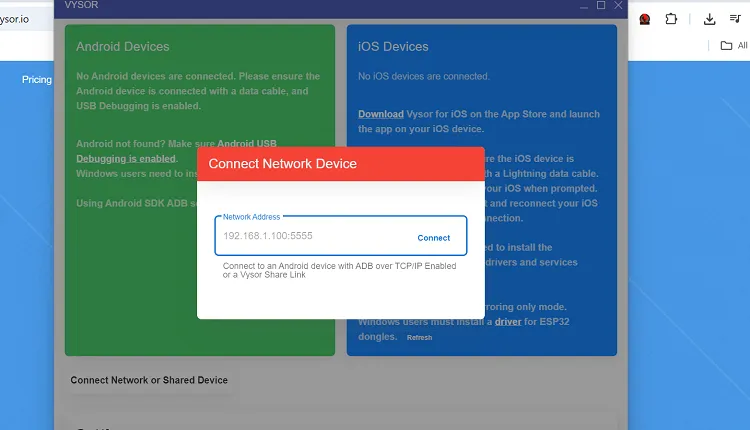Click the Connect Network Device dialog title
This screenshot has height=430, width=750.
tap(283, 164)
